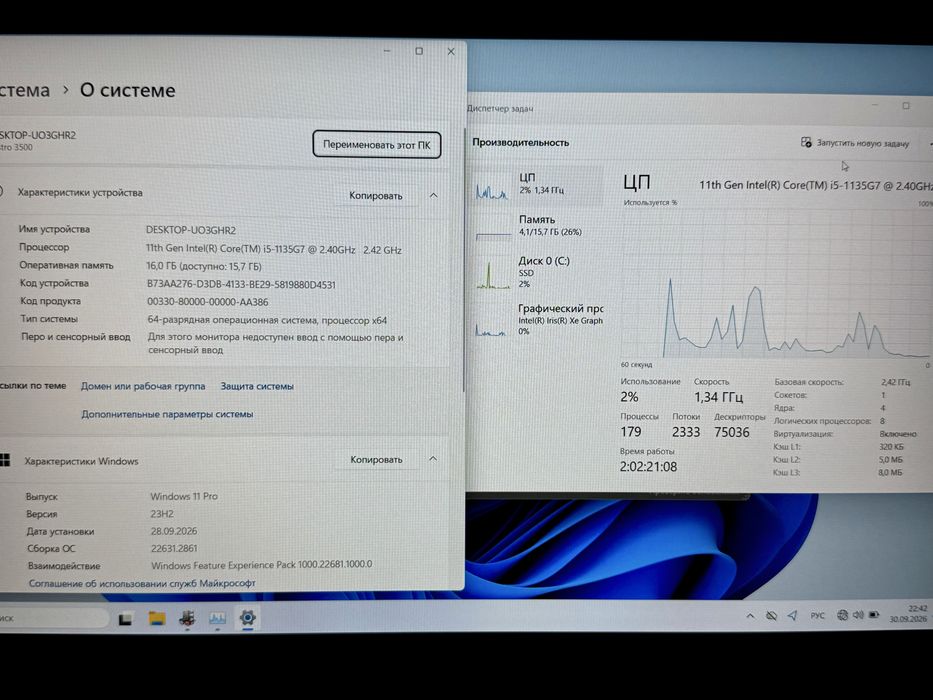This screenshot has width=933, height=700.
Task: Open the volume speaker tray icon
Action: [857, 615]
